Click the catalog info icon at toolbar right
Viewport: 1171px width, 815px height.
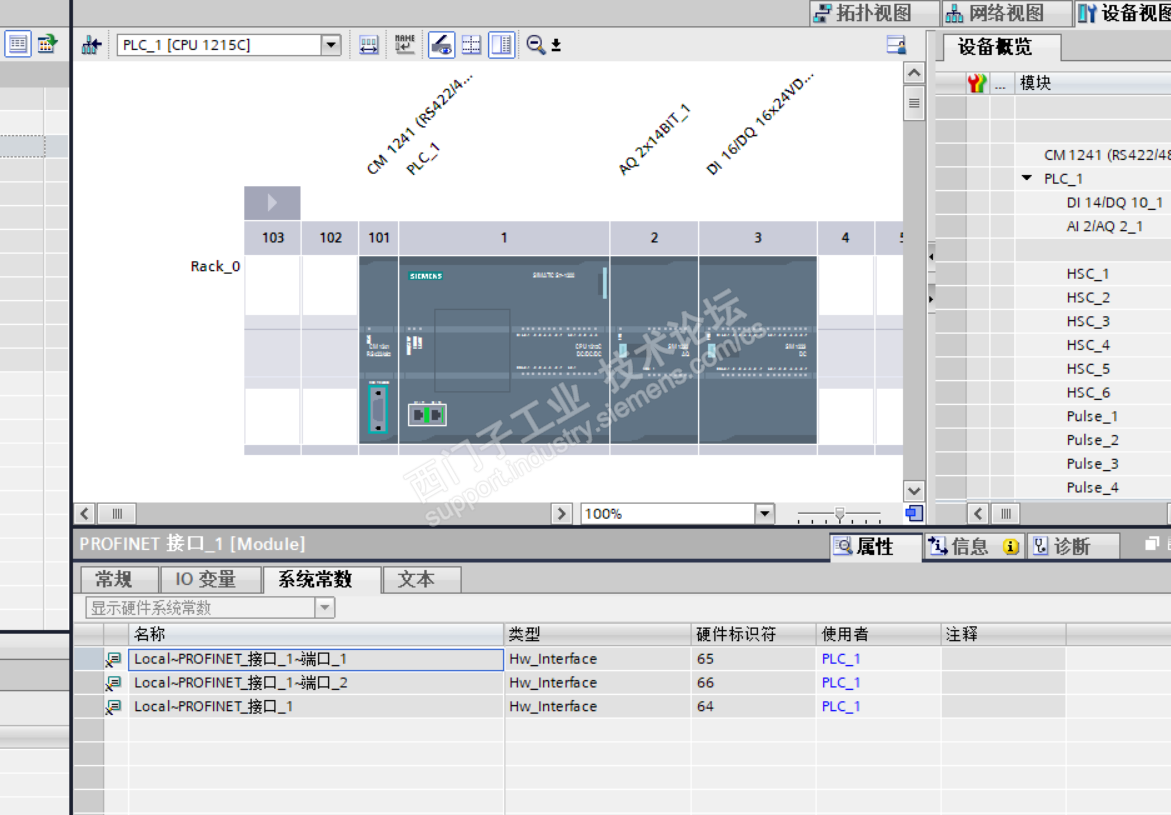click(x=896, y=45)
